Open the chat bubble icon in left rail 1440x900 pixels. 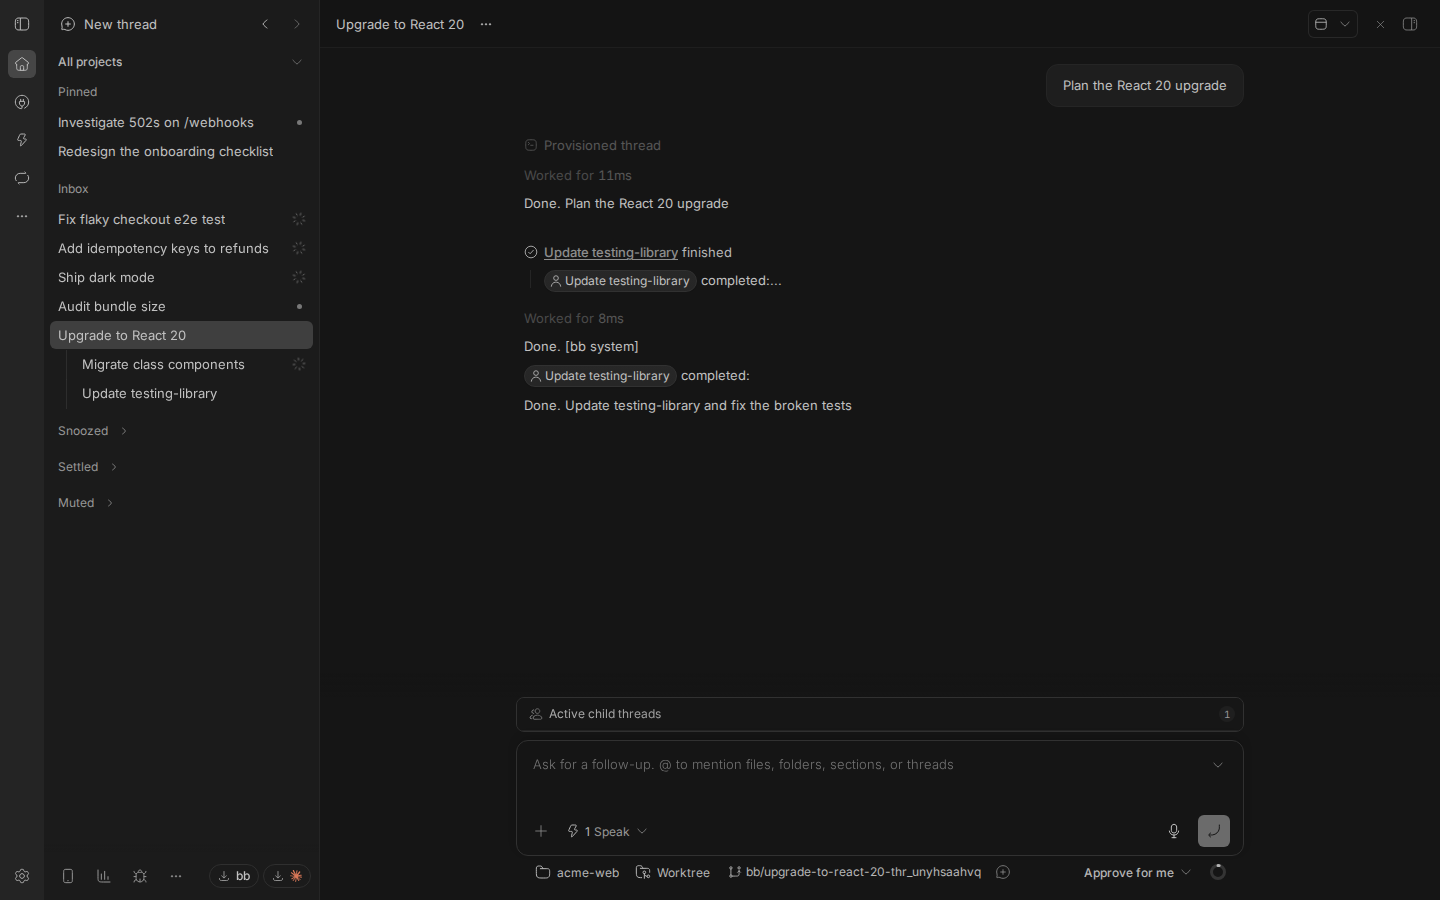22,178
